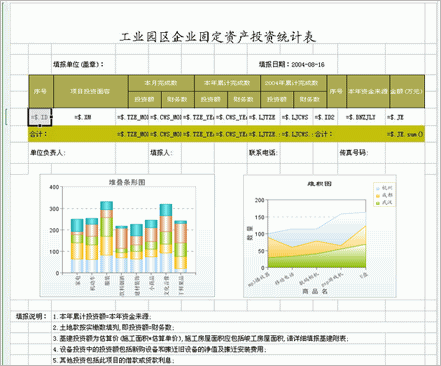Image resolution: width=441 pixels, height=366 pixels.
Task: Select 投资额 header under 本年累计完成数
Action: 211,99
